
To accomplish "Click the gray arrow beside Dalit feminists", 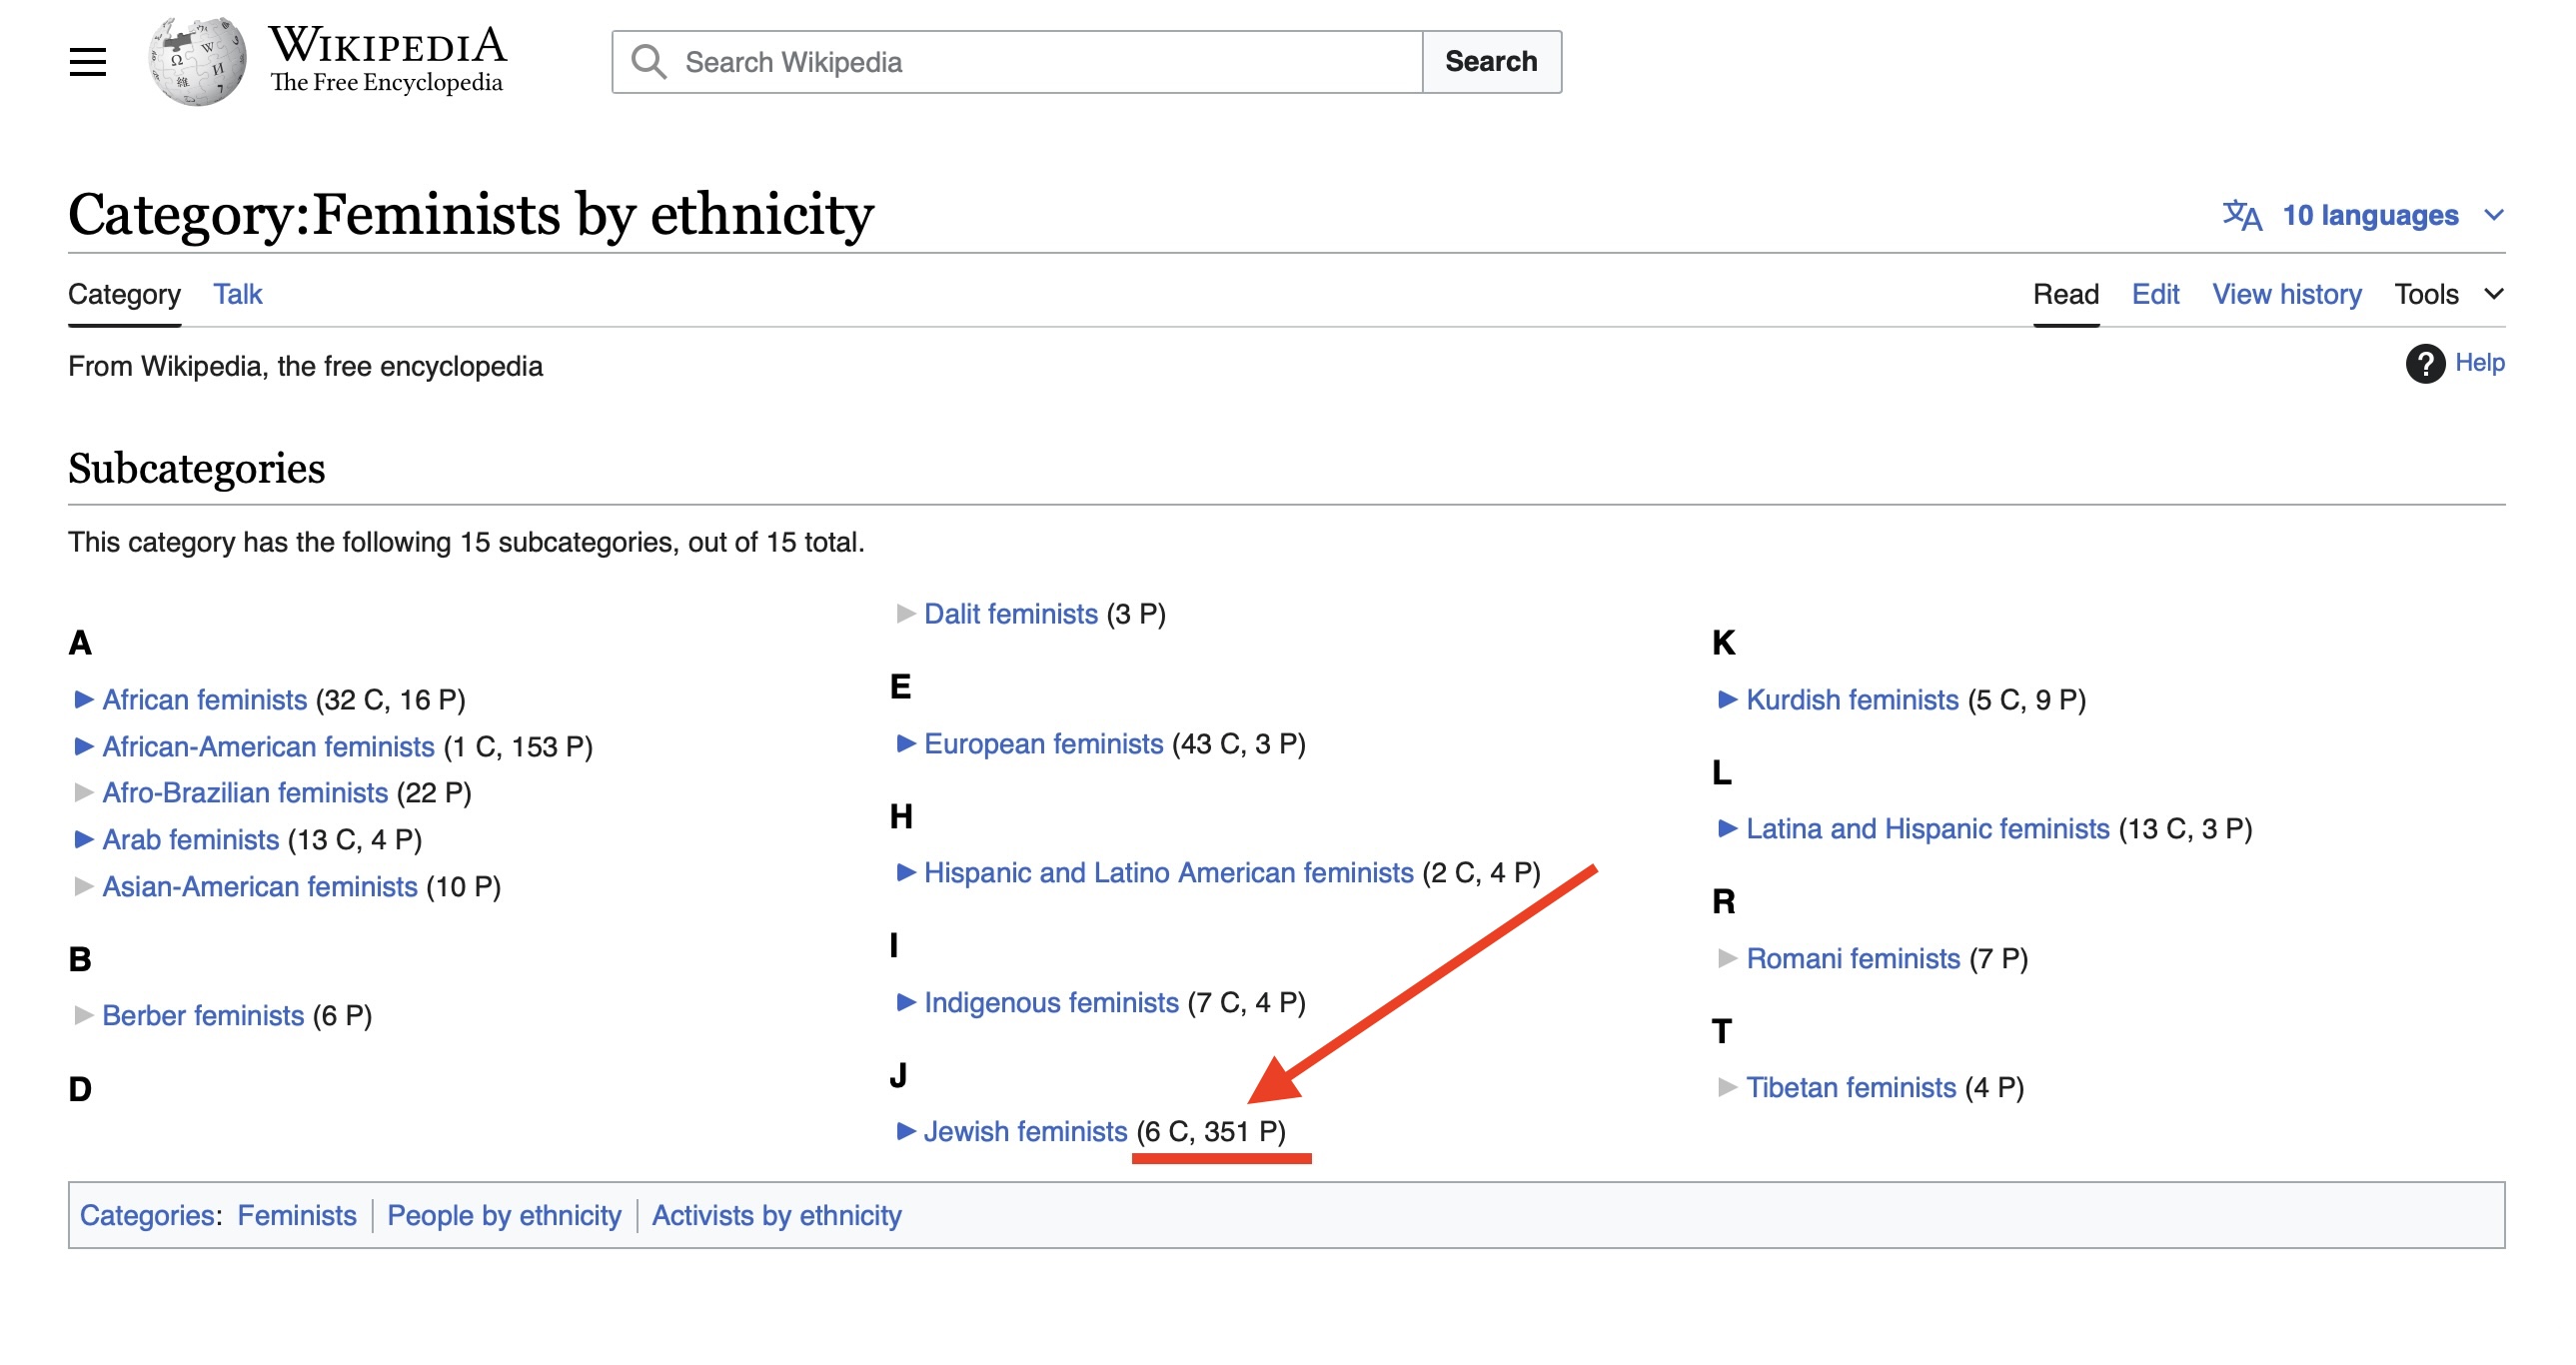I will [906, 613].
